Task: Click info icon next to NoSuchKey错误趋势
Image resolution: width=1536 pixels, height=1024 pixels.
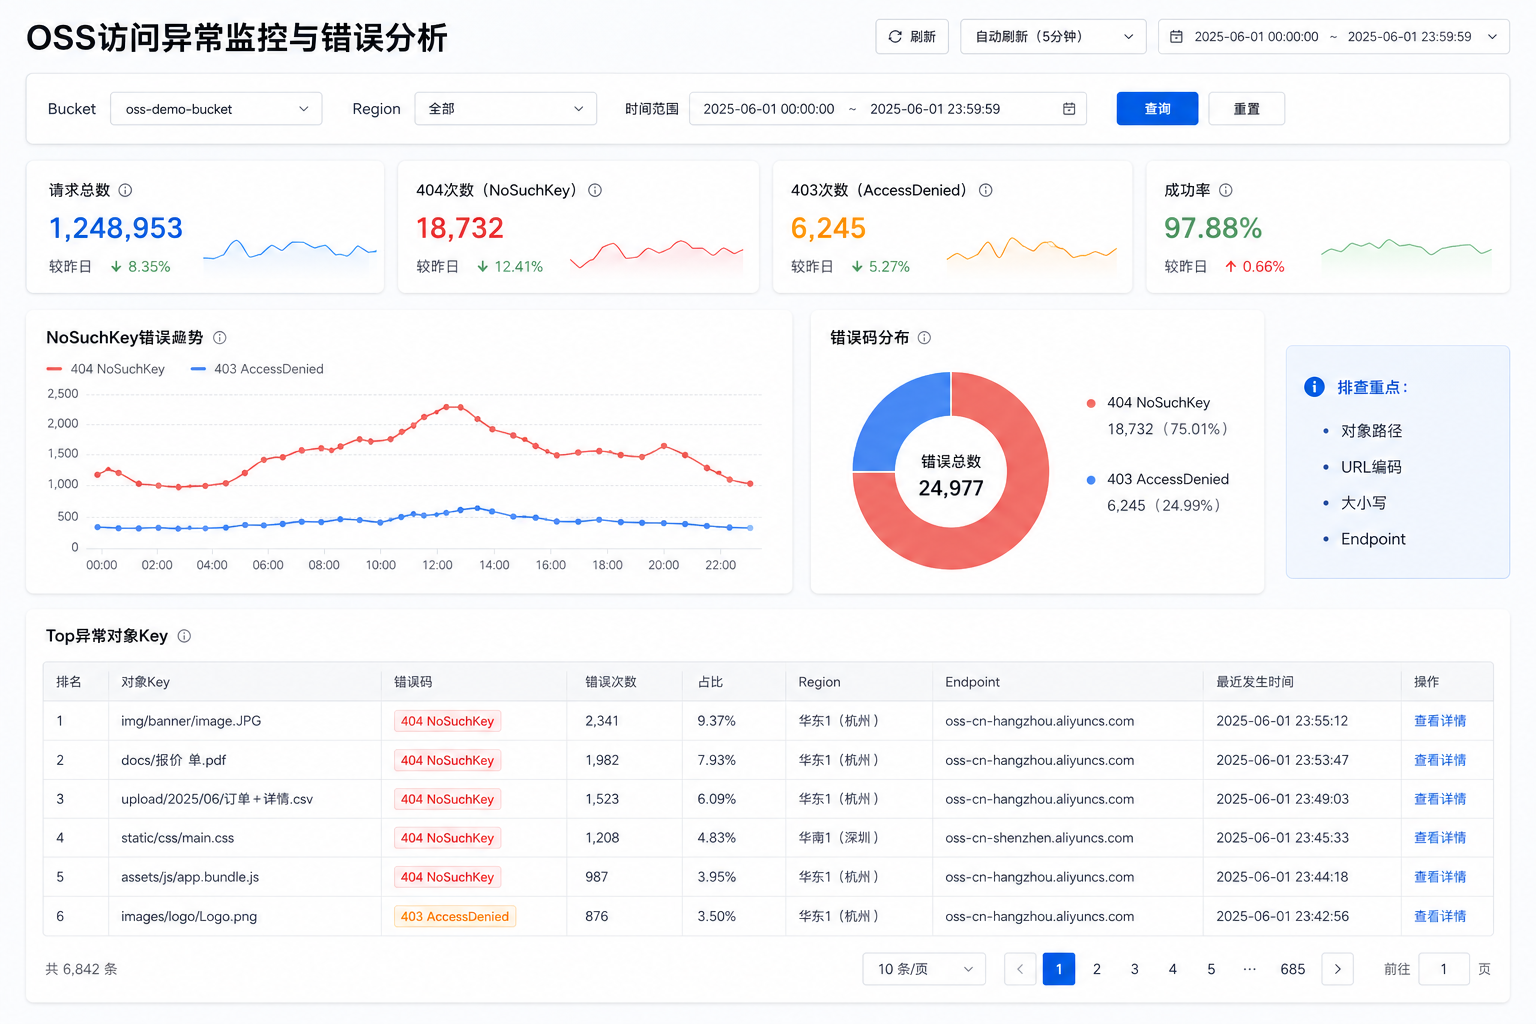Action: click(x=219, y=338)
